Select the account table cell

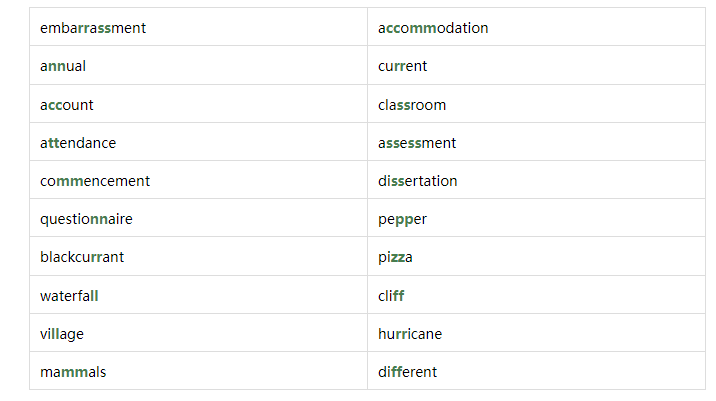click(x=199, y=104)
